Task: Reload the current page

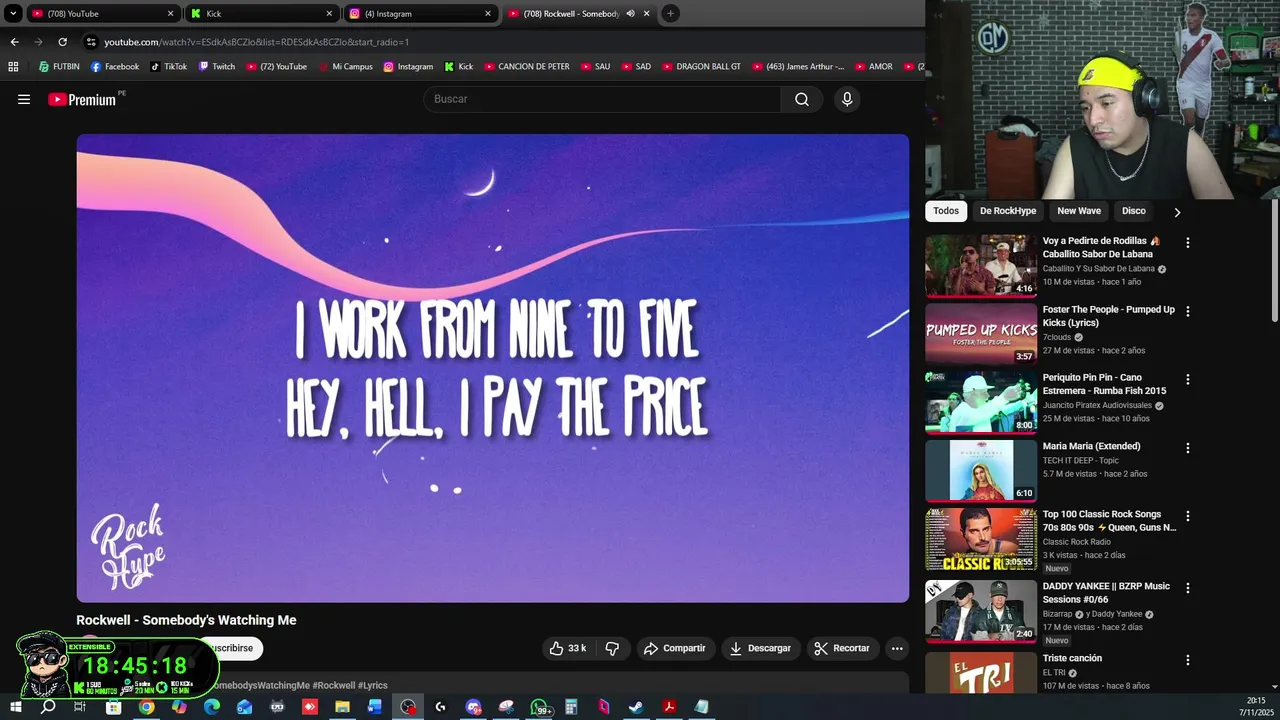Action: click(62, 42)
